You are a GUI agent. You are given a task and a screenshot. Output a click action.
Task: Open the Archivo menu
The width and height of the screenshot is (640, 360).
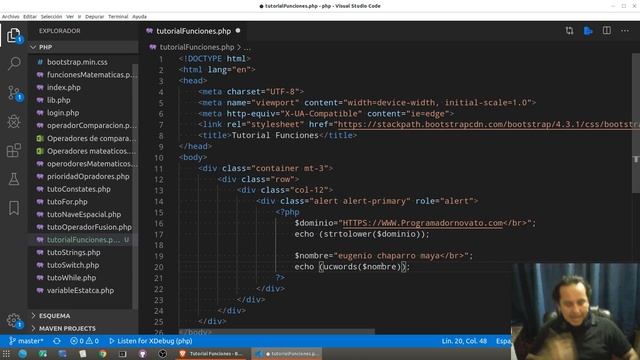point(11,17)
